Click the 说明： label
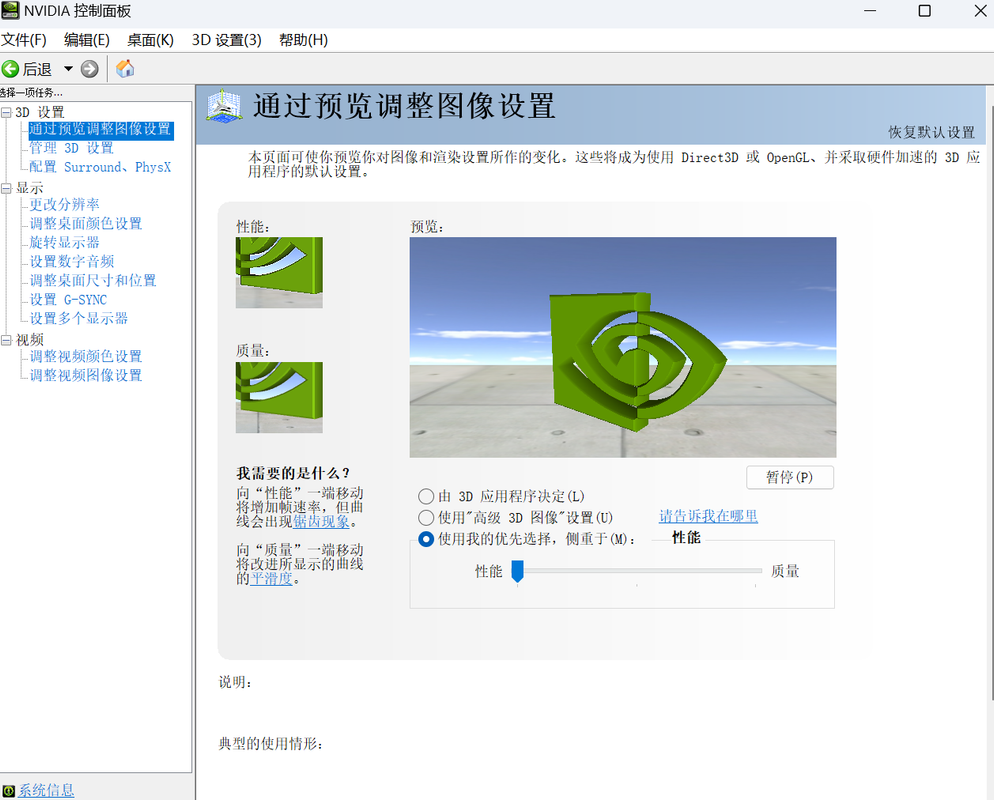994x800 pixels. point(235,682)
